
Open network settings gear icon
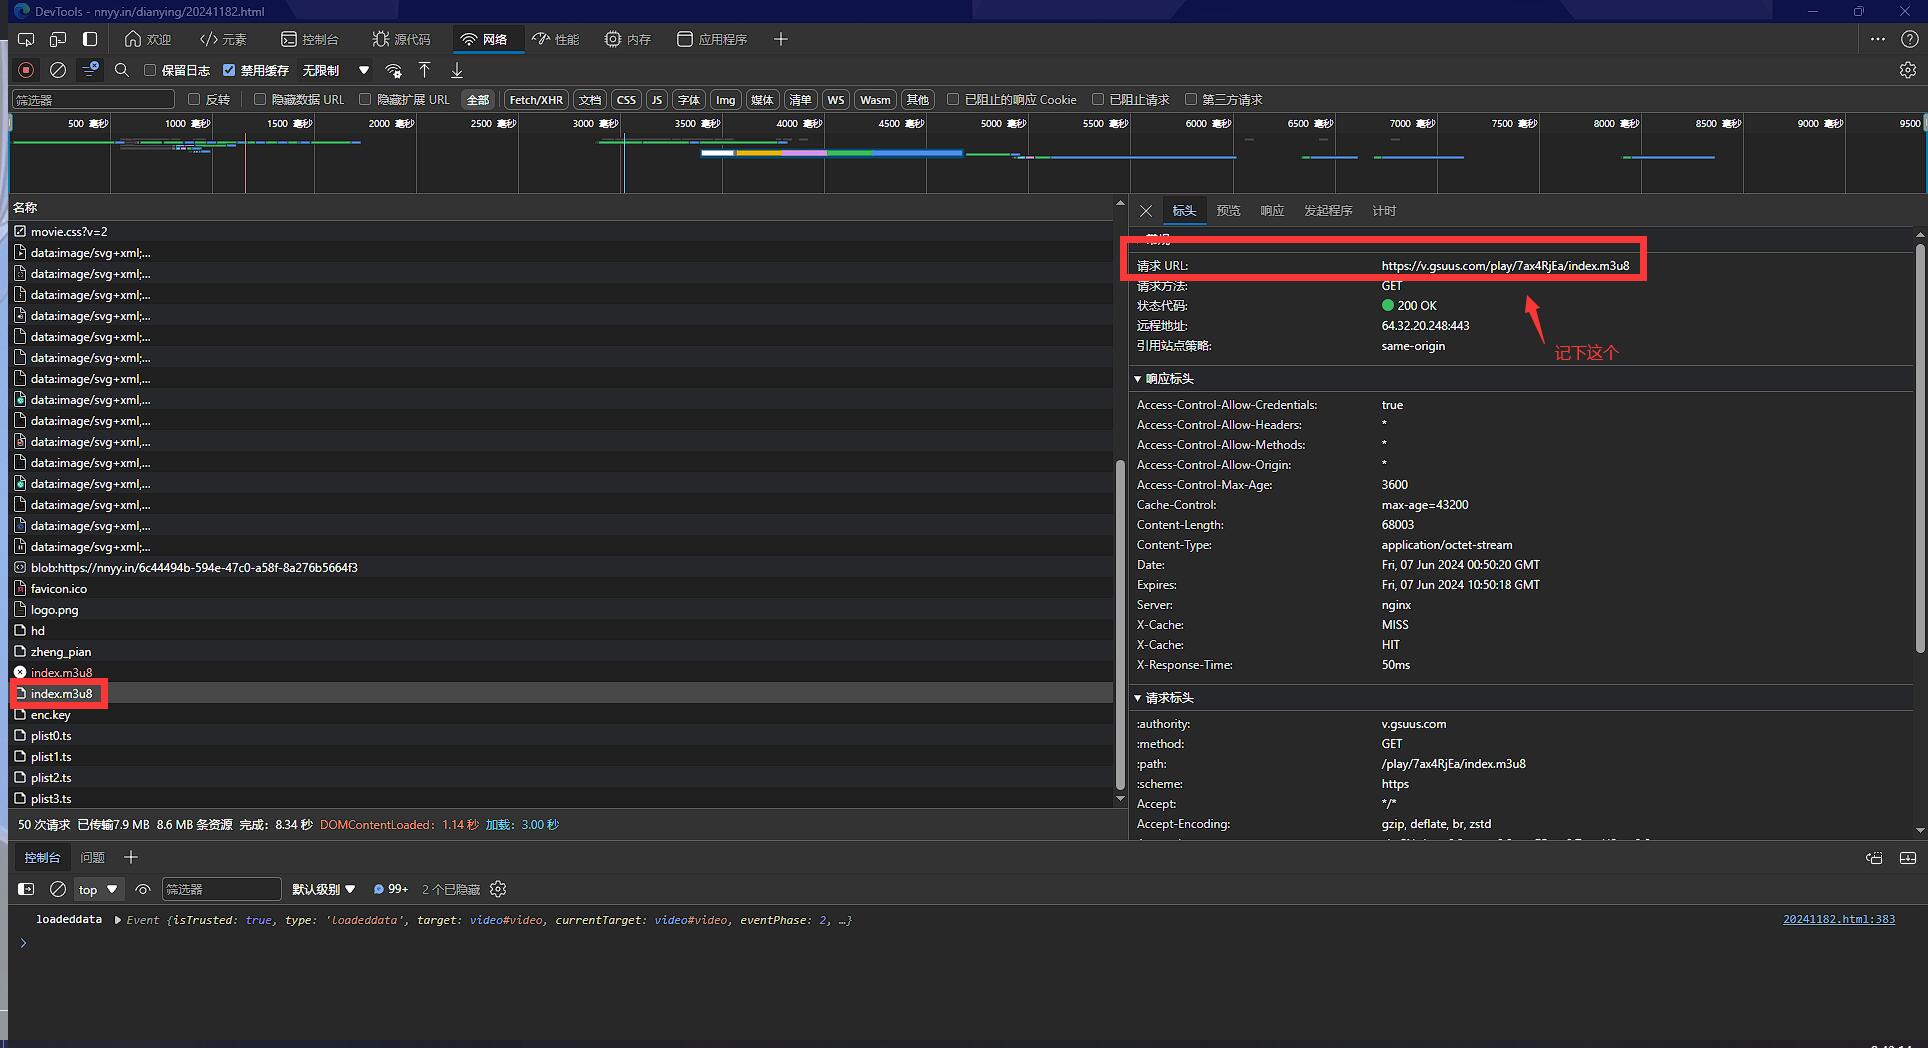pos(1907,70)
